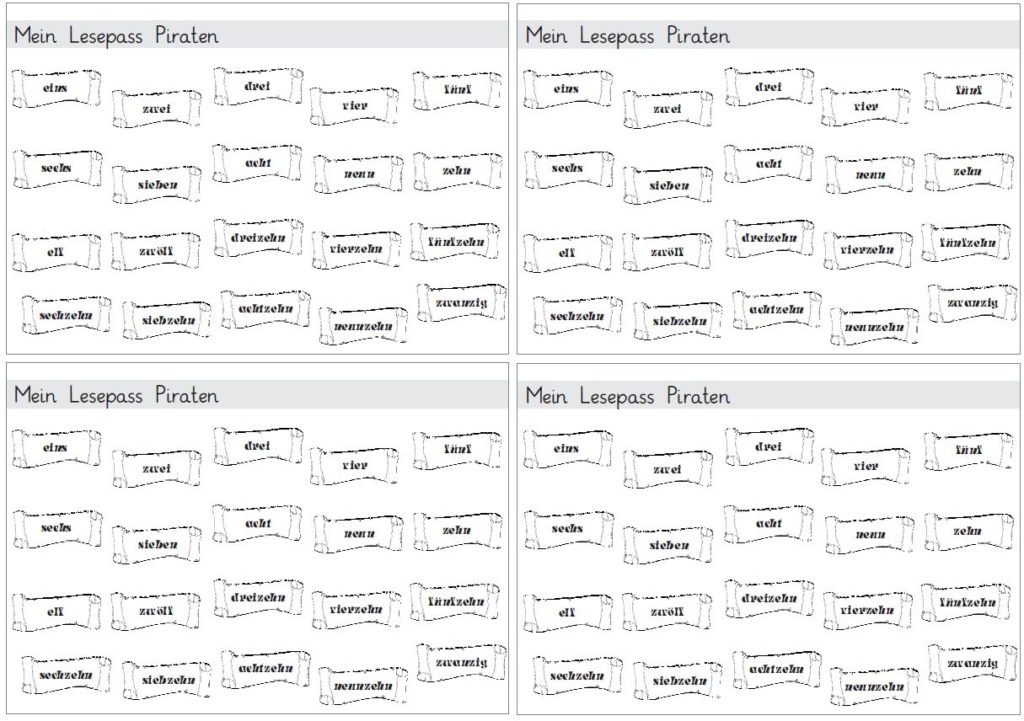Click the 'sechs' scroll in the upper-right card

click(x=569, y=168)
